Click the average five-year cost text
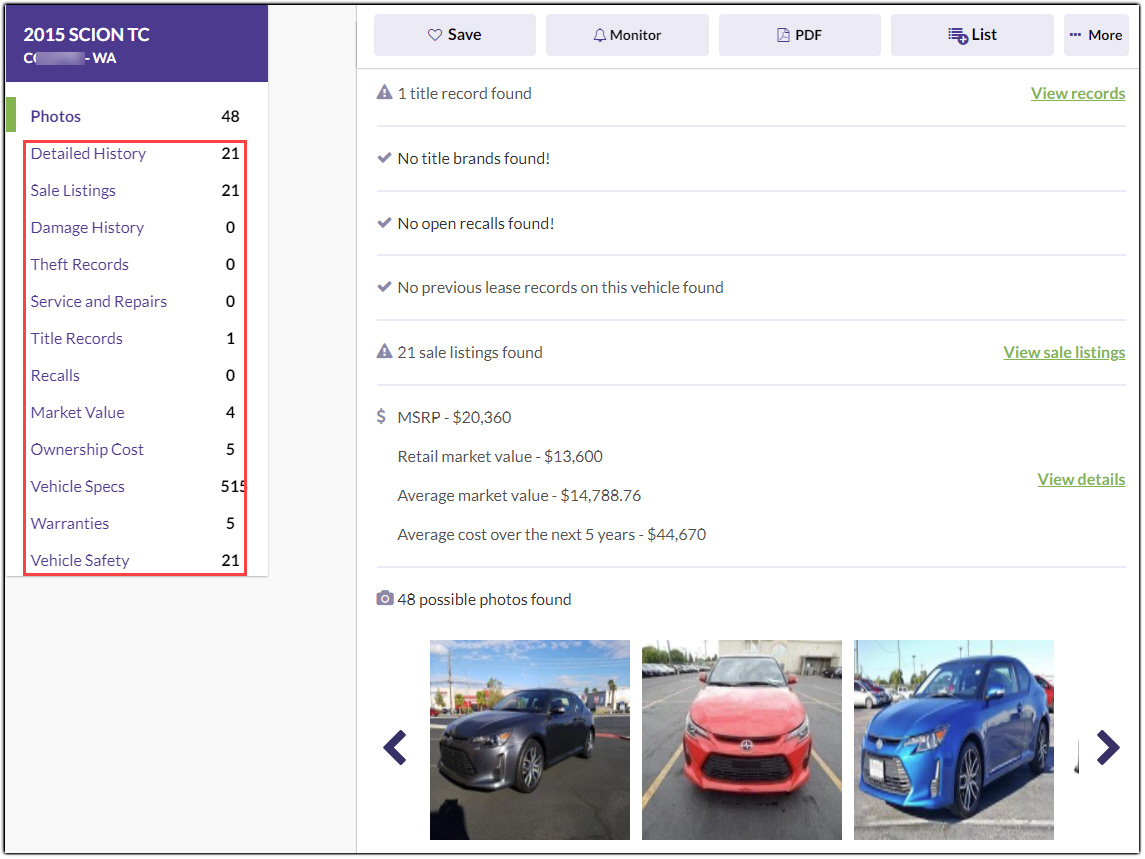 pos(551,535)
